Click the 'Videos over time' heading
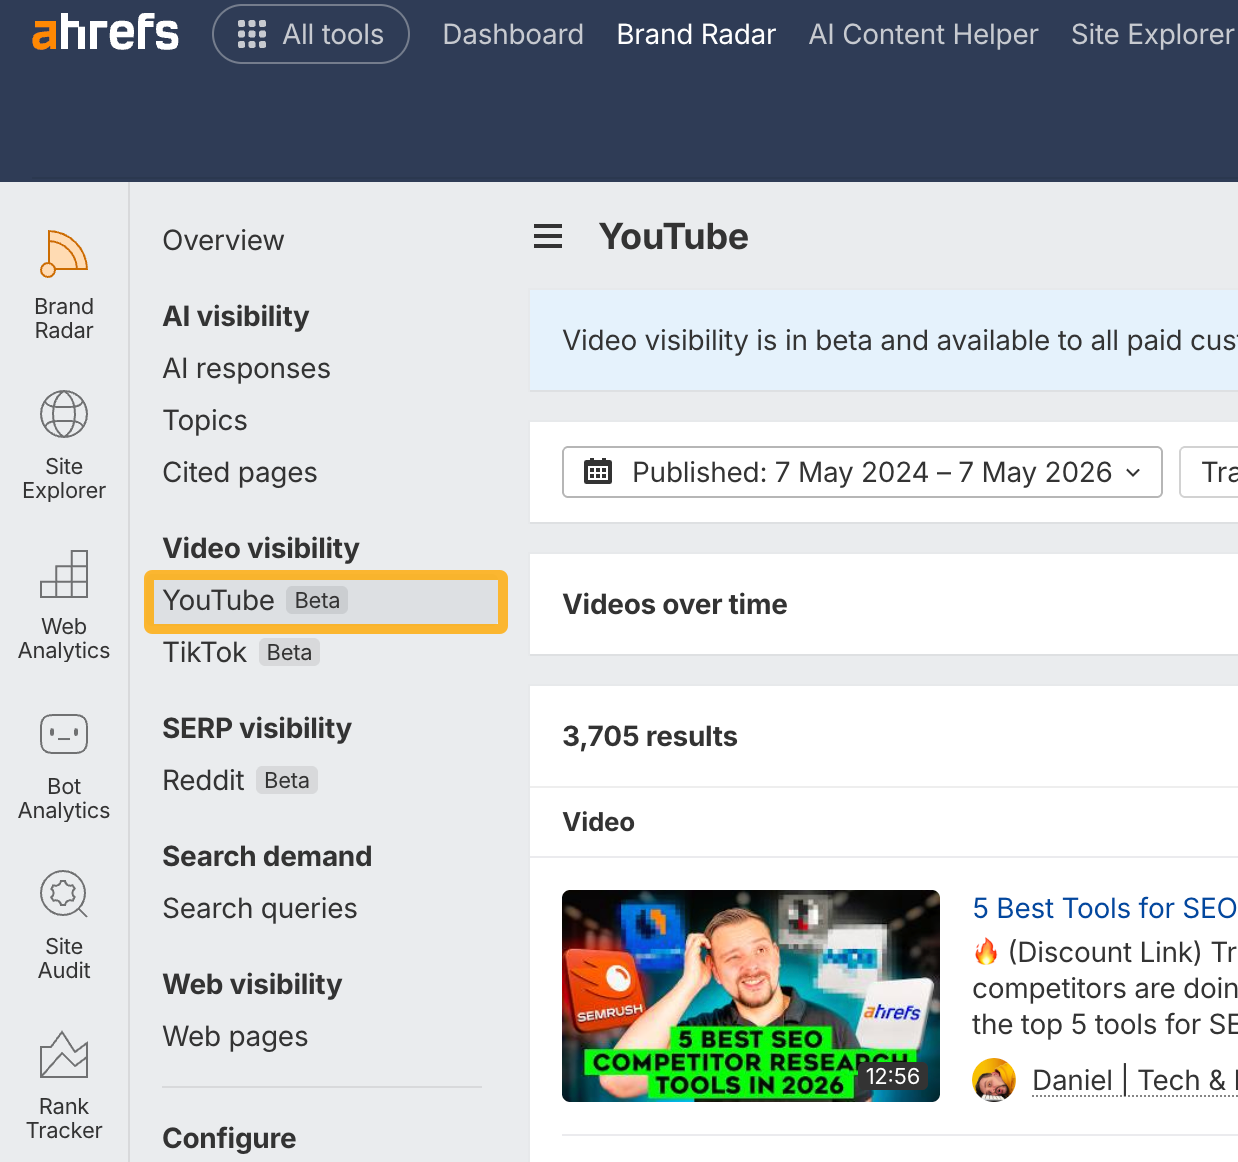The image size is (1238, 1162). click(x=675, y=604)
